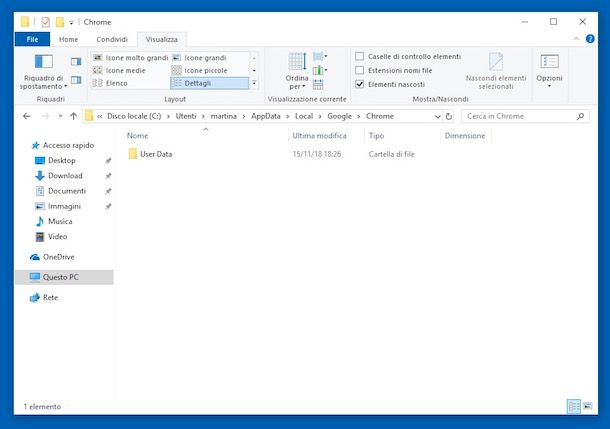610x429 pixels.
Task: Sort by Dimensione column header
Action: point(465,136)
